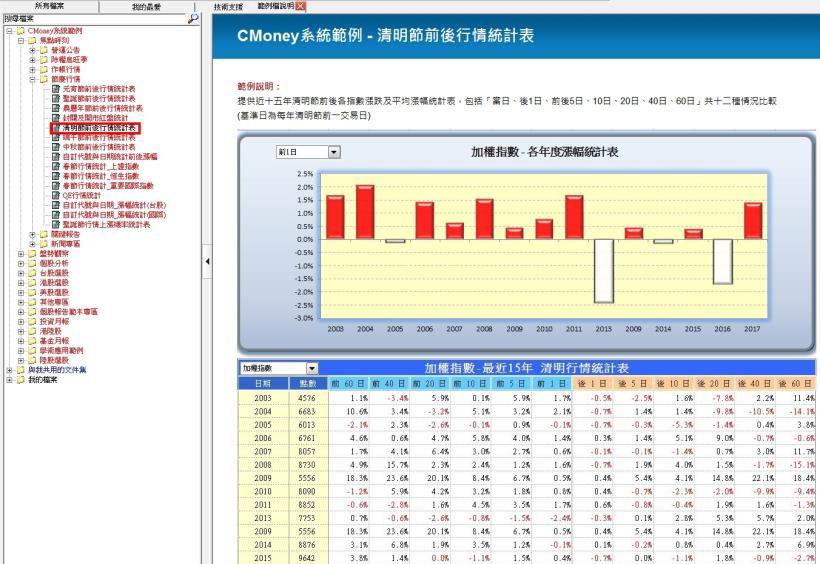The height and width of the screenshot is (564, 820).
Task: Click the folder icon of 與我共用的文件集
Action: click(21, 370)
